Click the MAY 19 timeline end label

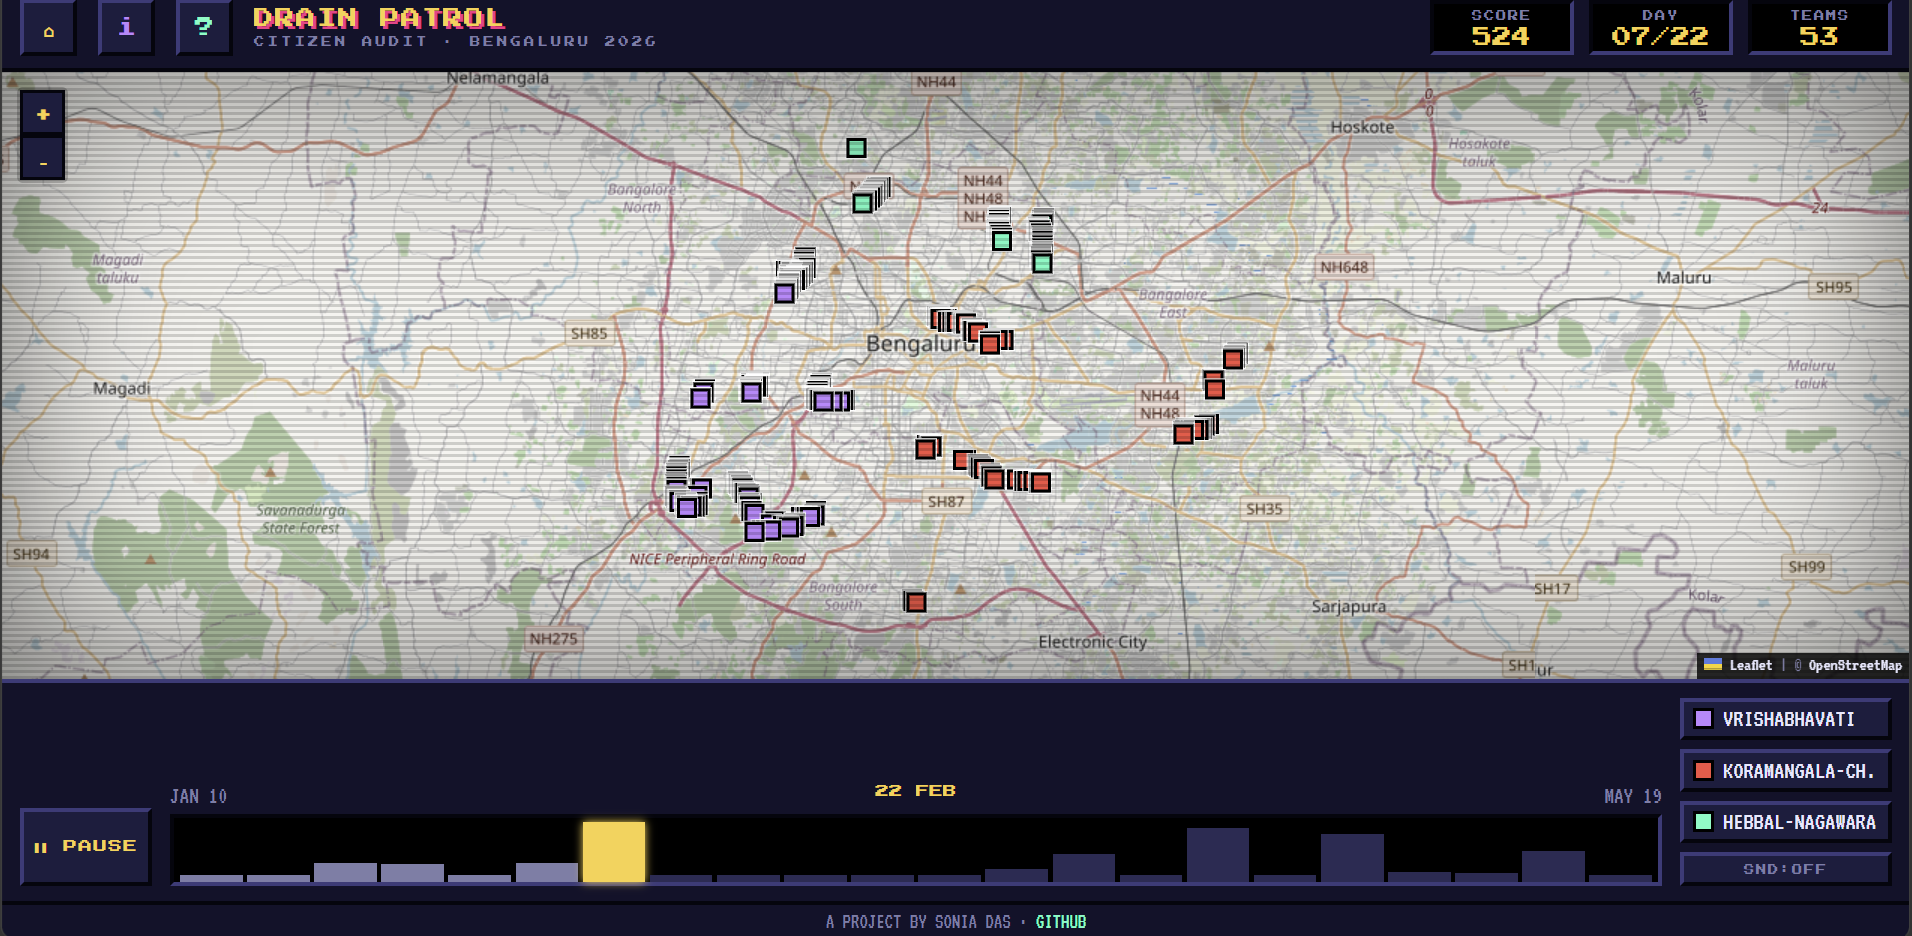[x=1633, y=797]
